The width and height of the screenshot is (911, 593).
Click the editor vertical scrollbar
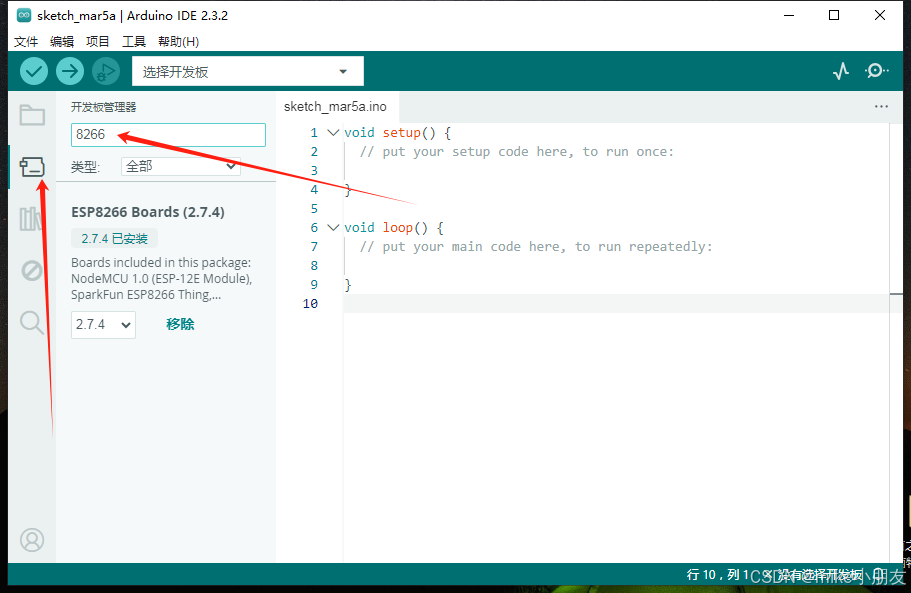point(896,343)
